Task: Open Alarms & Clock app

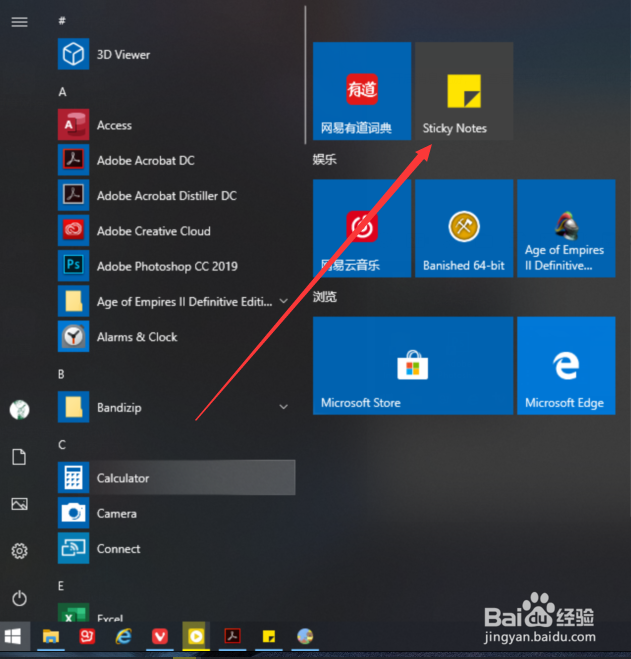Action: 177,337
